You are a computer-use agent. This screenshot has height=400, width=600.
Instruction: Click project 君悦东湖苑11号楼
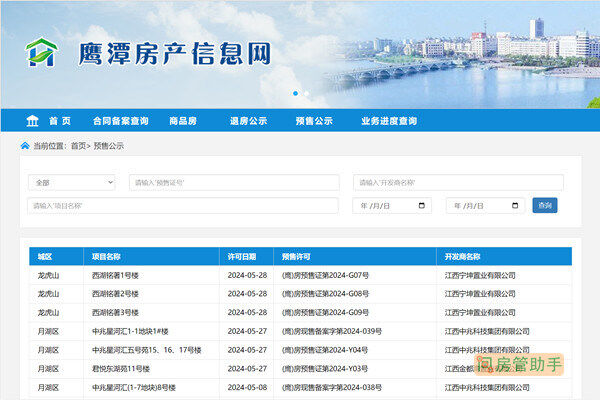click(x=121, y=369)
